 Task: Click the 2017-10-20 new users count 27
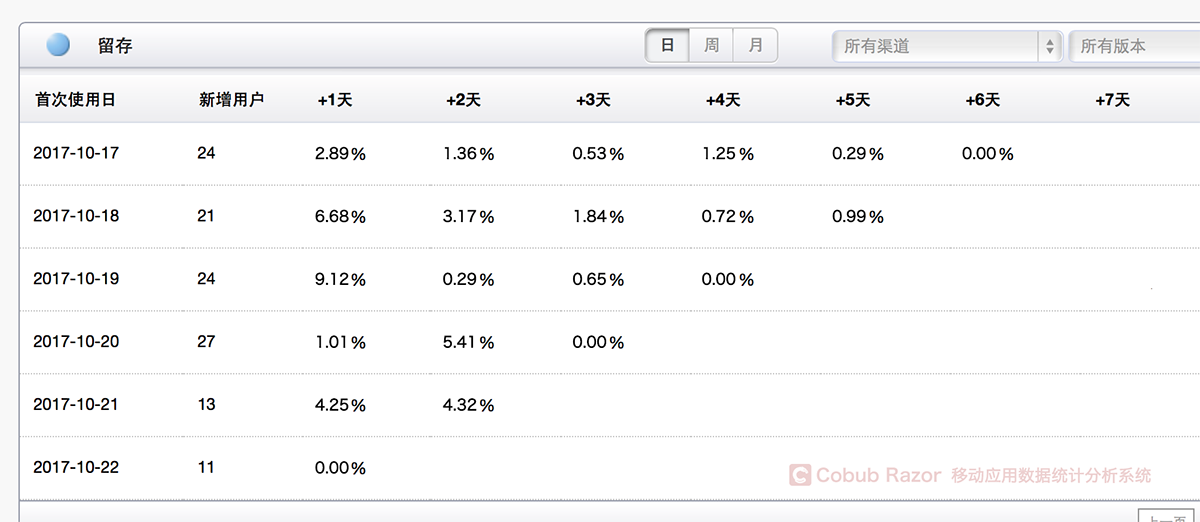(x=206, y=342)
